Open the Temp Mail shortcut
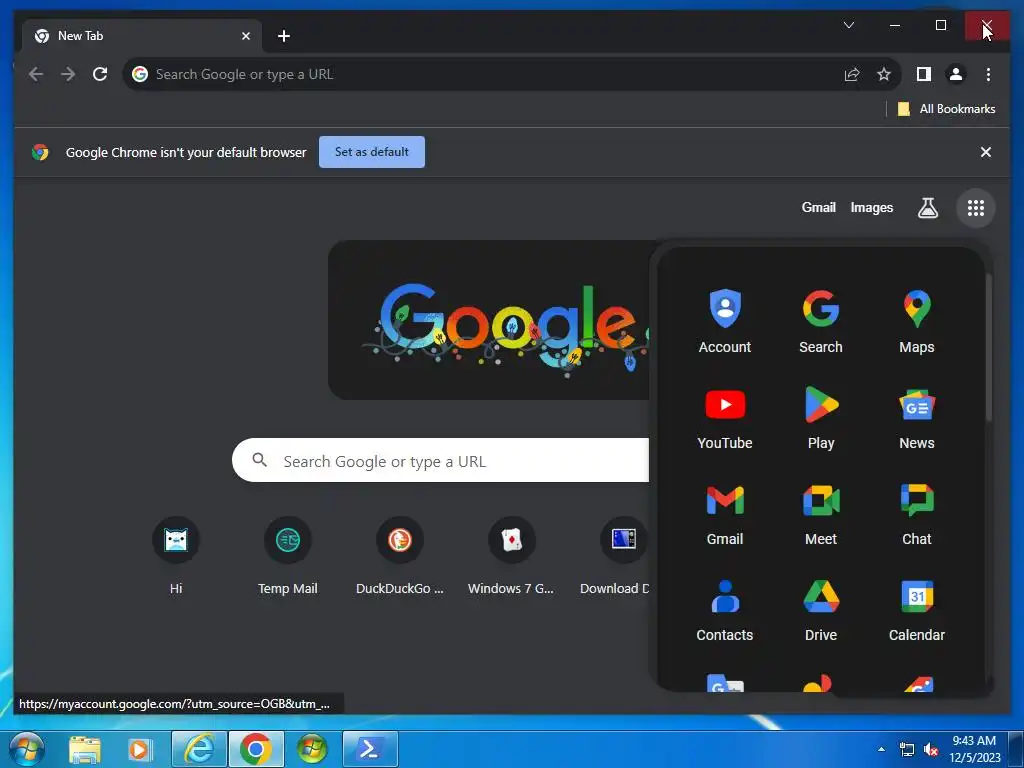The image size is (1024, 768). click(287, 556)
